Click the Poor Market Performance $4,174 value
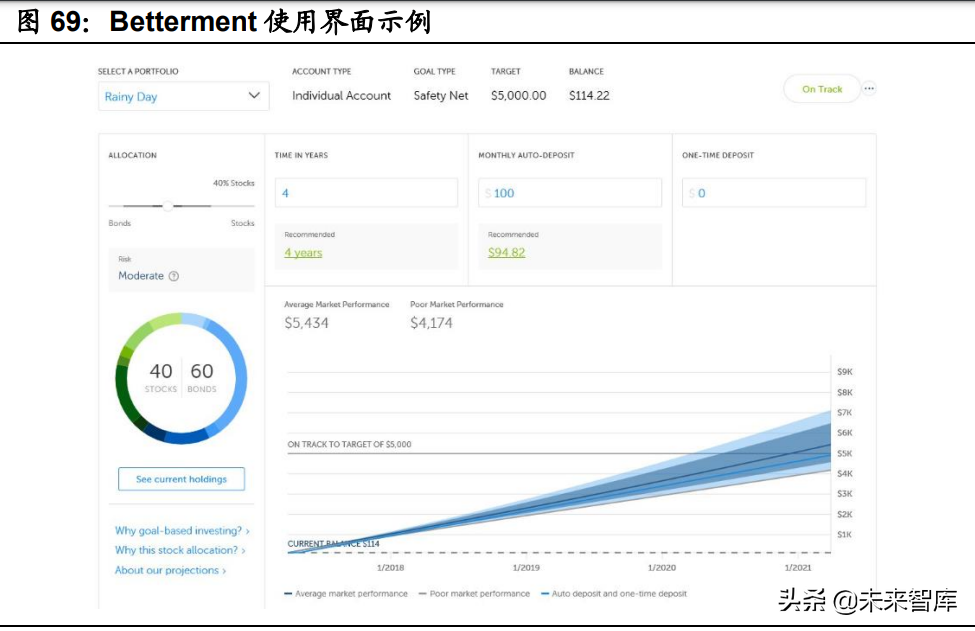Screen dimensions: 975x631 pyautogui.click(x=432, y=323)
